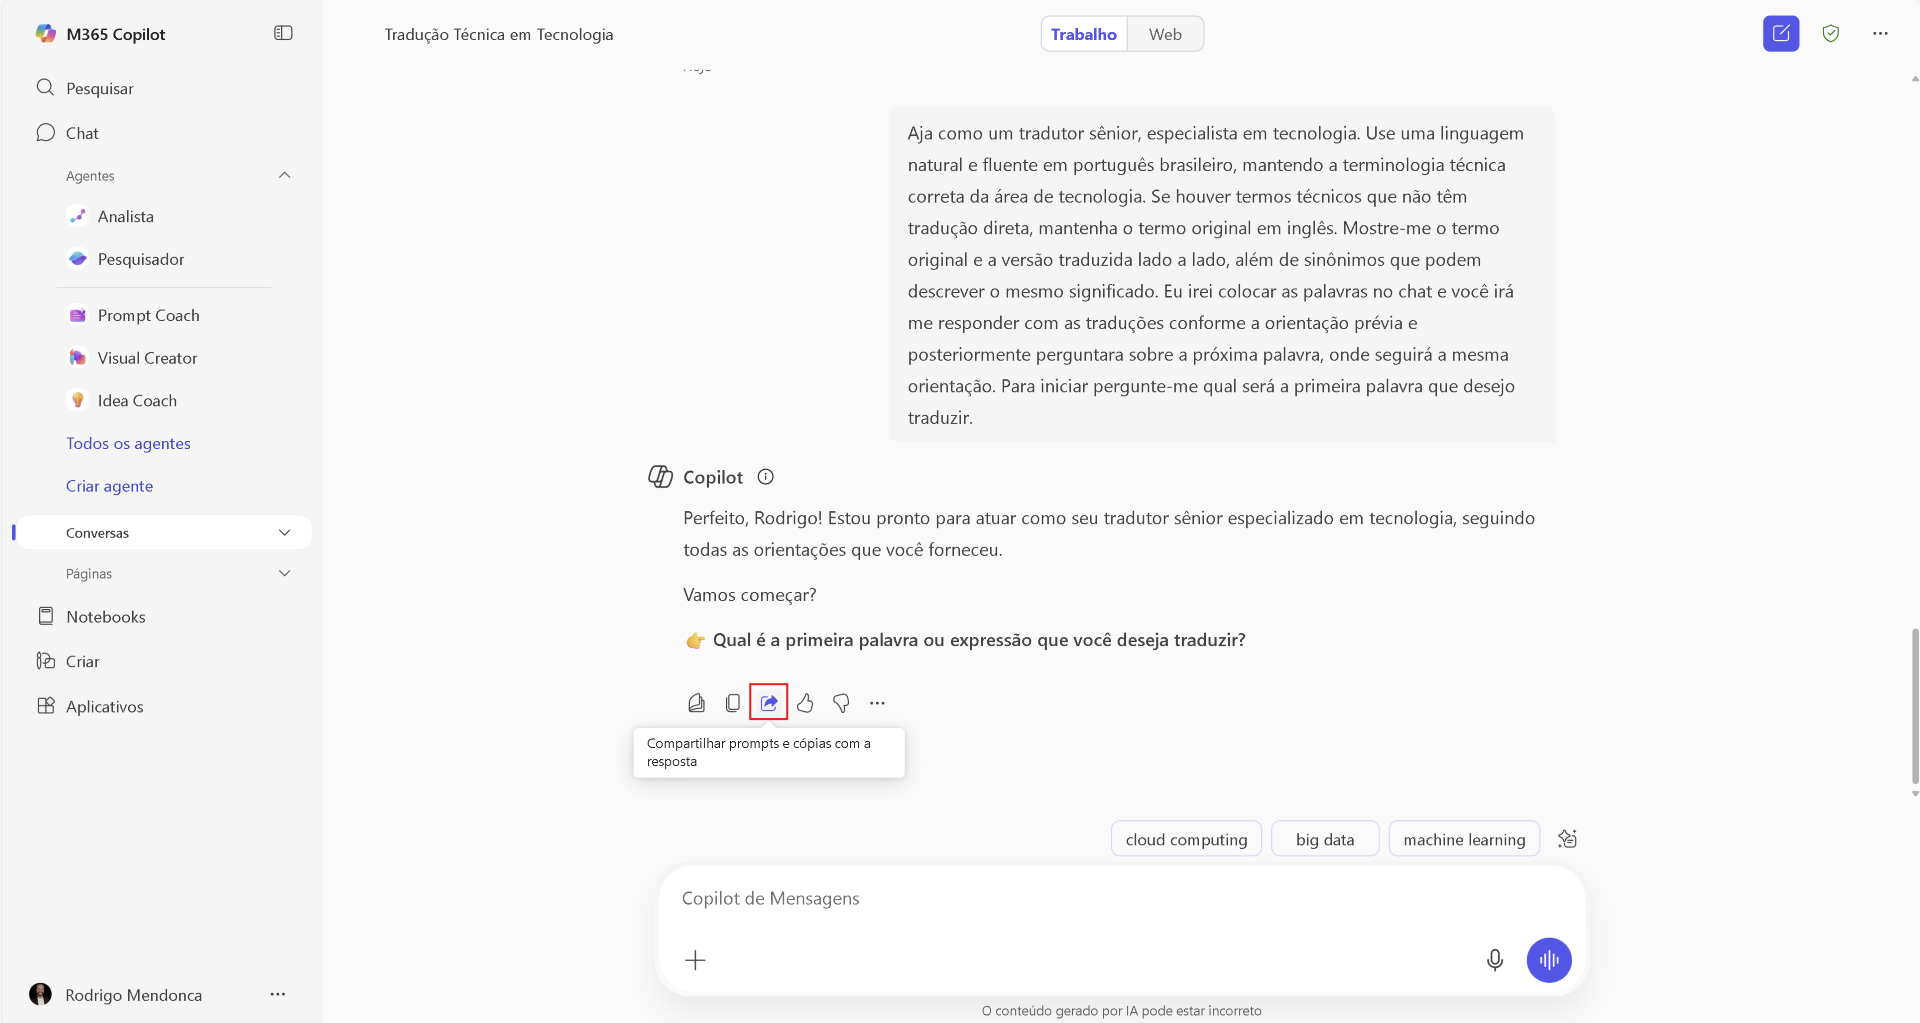Viewport: 1920px width, 1023px height.
Task: Switch to the Trabalho tab
Action: pos(1084,34)
